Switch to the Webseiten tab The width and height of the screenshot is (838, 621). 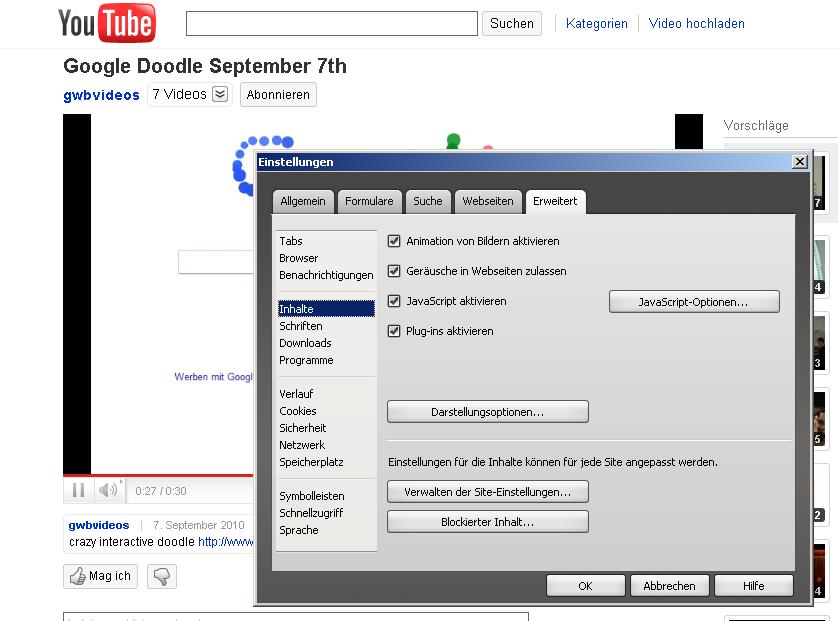tap(488, 201)
